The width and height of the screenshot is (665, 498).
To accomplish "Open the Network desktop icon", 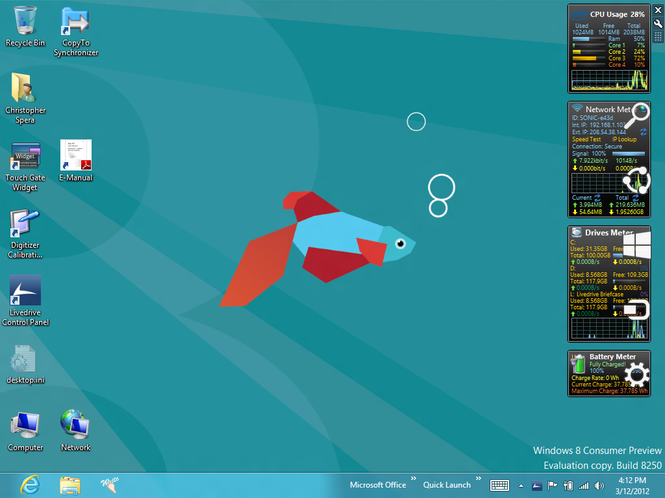I will pos(75,430).
